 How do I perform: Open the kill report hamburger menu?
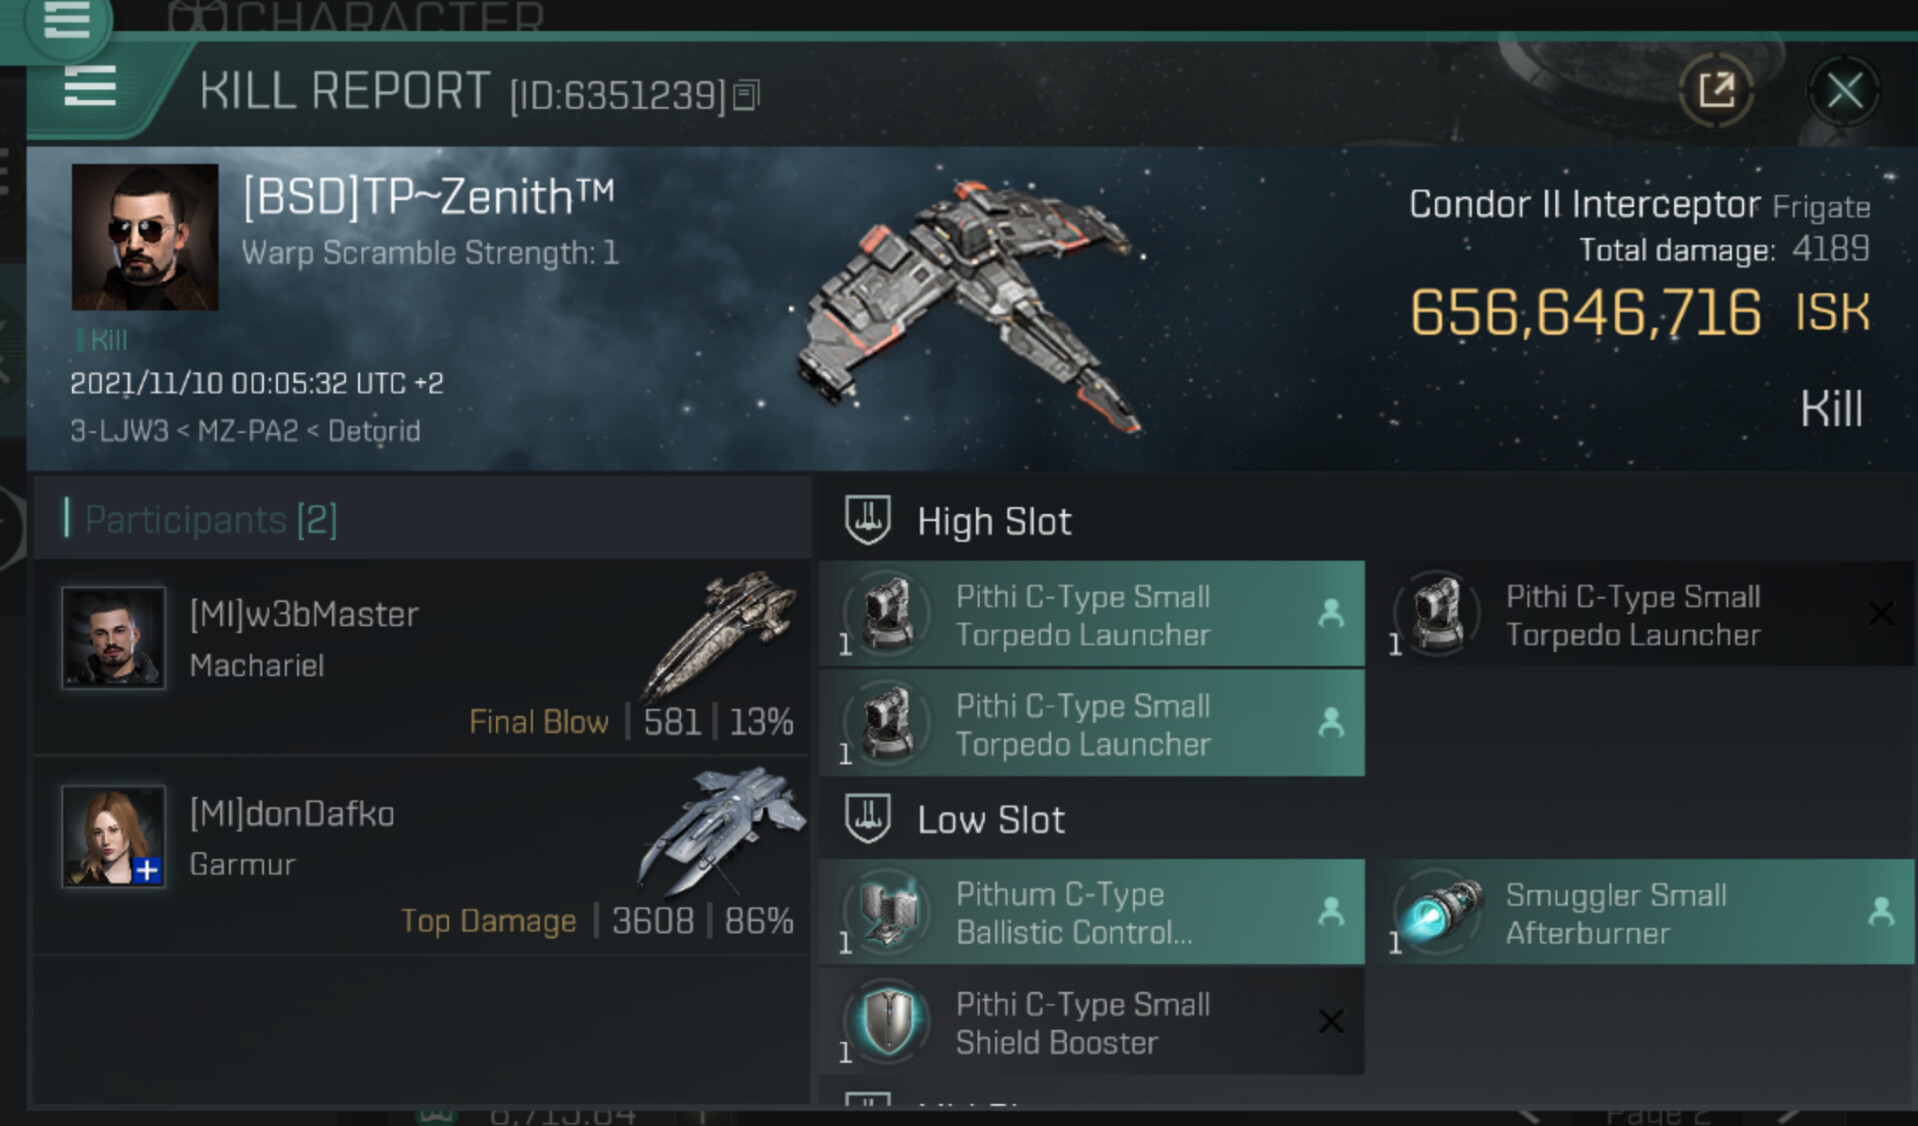pos(90,88)
